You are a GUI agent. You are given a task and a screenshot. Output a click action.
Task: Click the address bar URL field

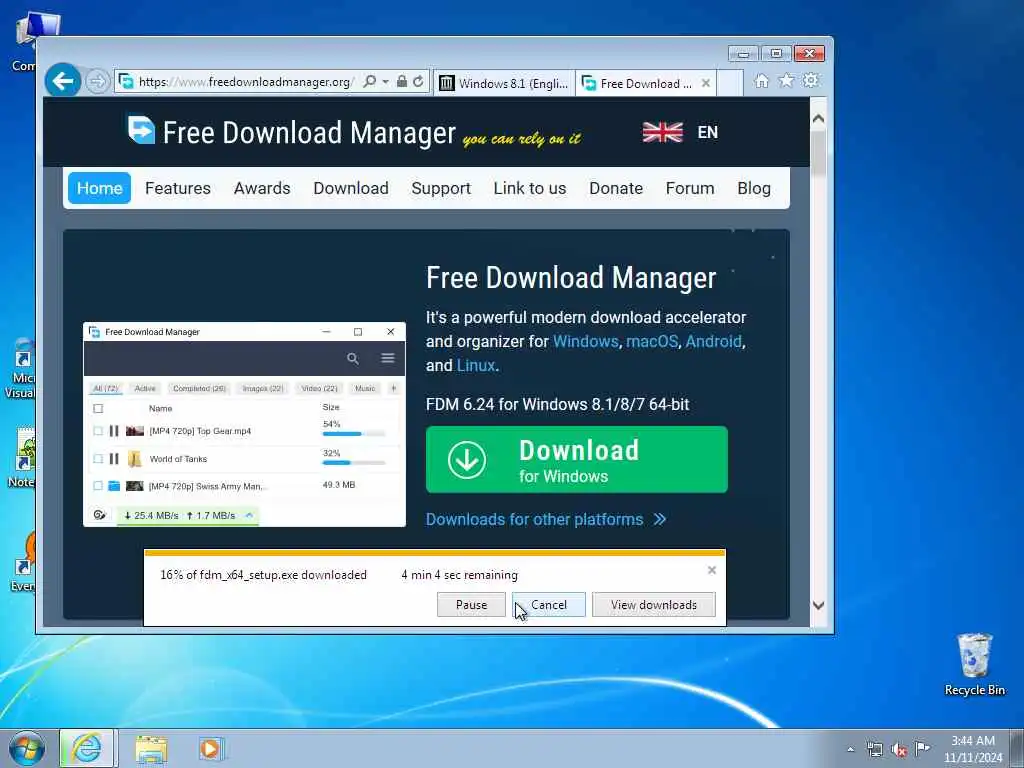(x=245, y=82)
